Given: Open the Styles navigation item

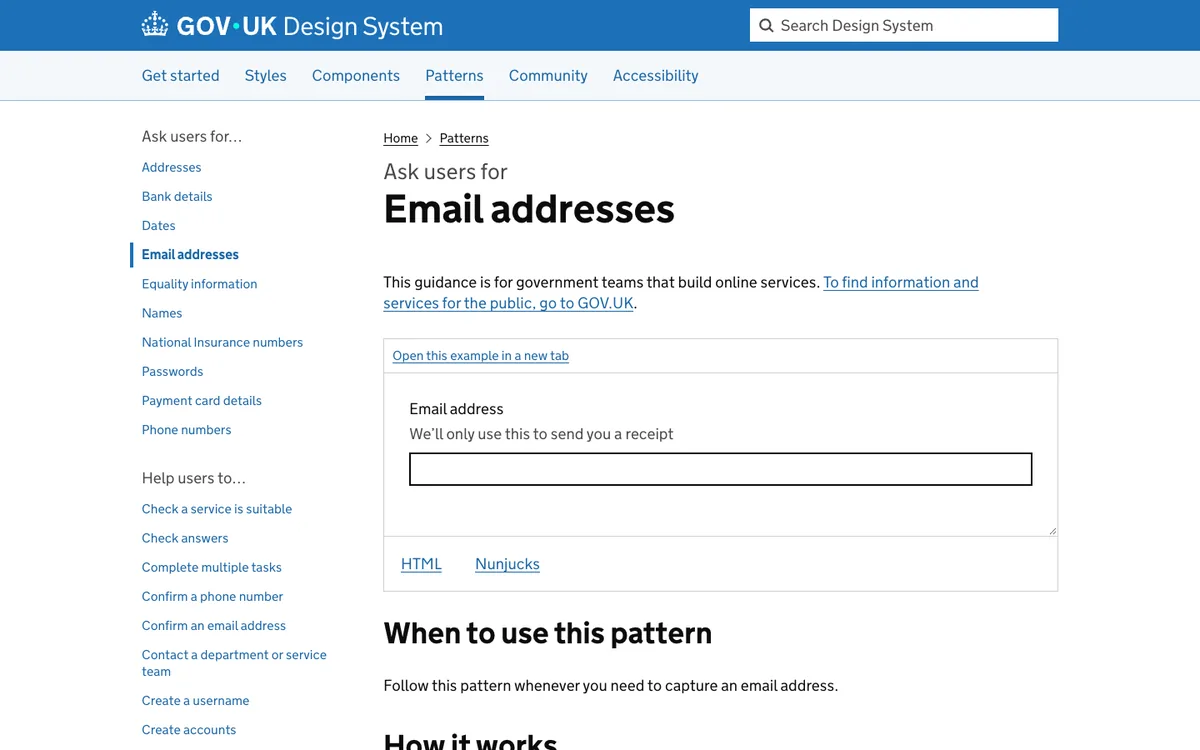Looking at the screenshot, I should tap(266, 76).
